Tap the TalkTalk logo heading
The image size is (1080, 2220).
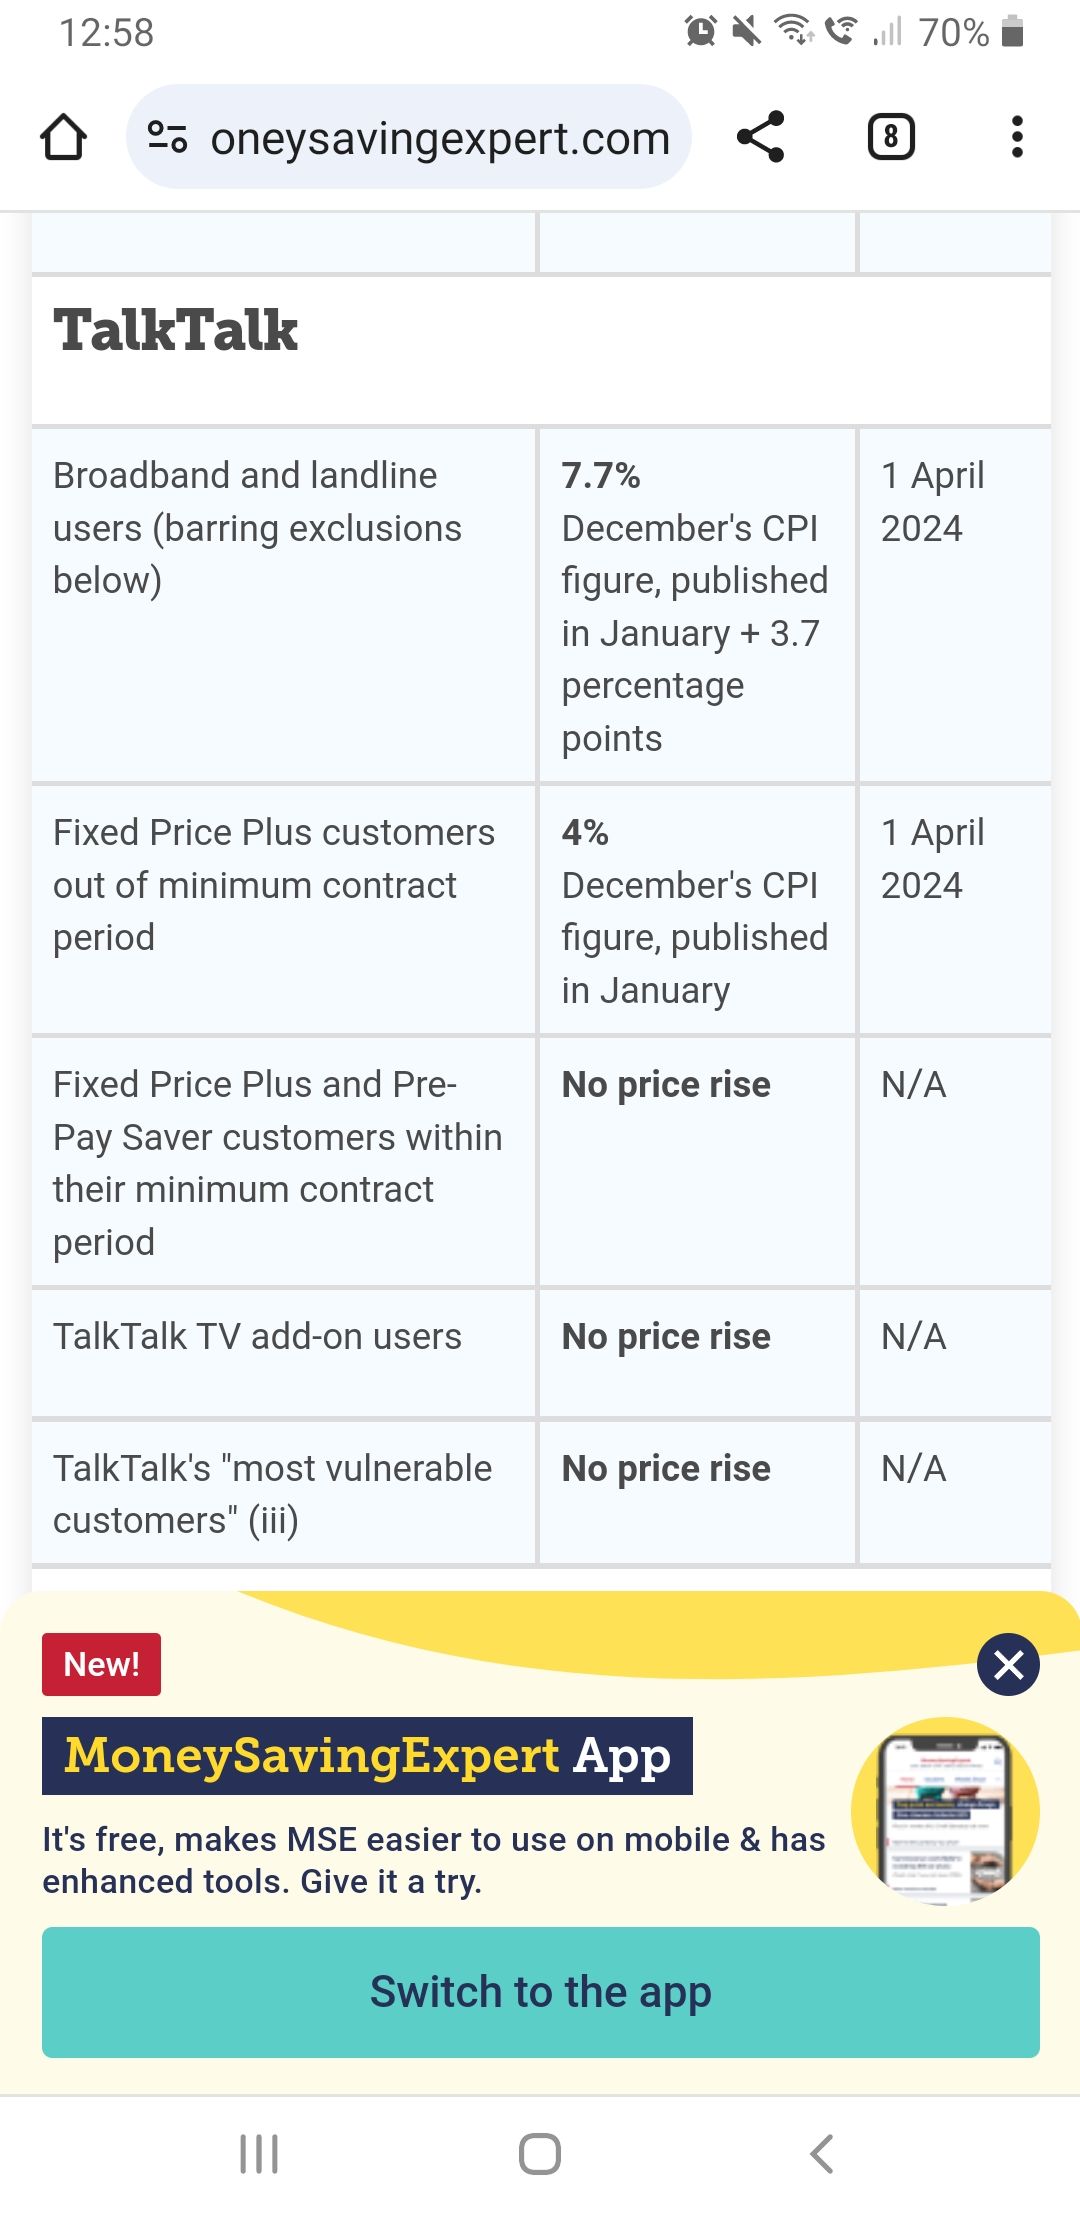(x=176, y=331)
